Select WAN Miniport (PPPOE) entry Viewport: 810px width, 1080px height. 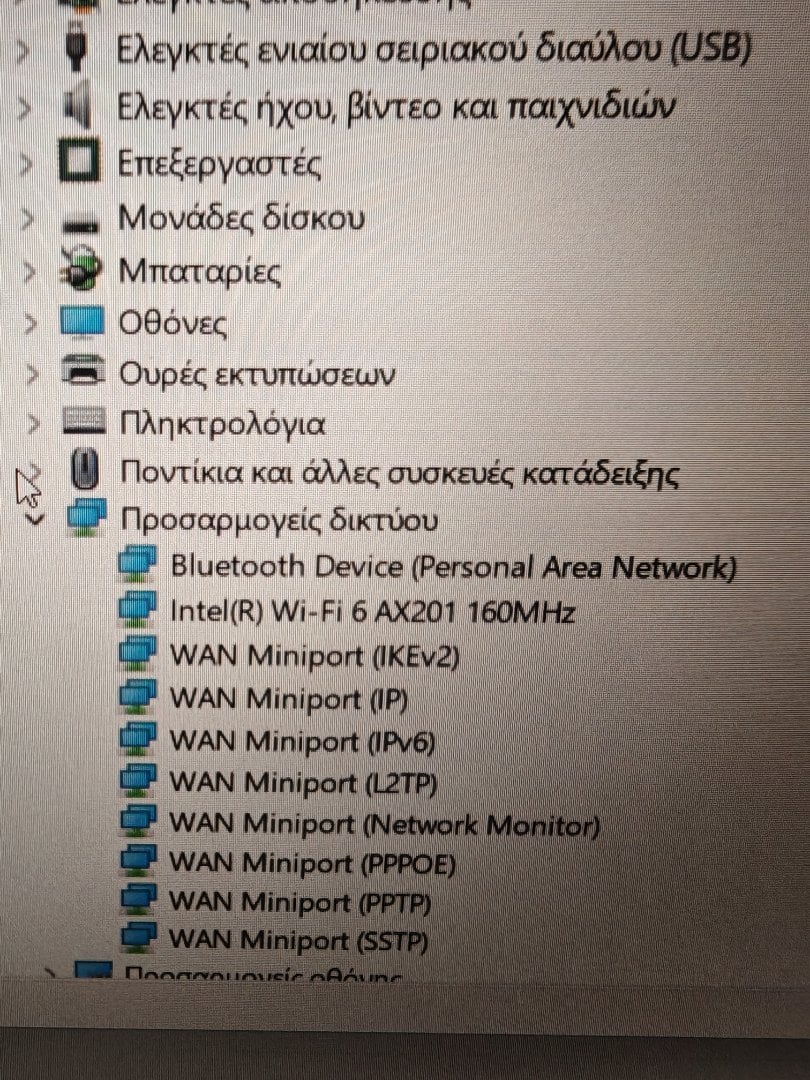coord(312,864)
